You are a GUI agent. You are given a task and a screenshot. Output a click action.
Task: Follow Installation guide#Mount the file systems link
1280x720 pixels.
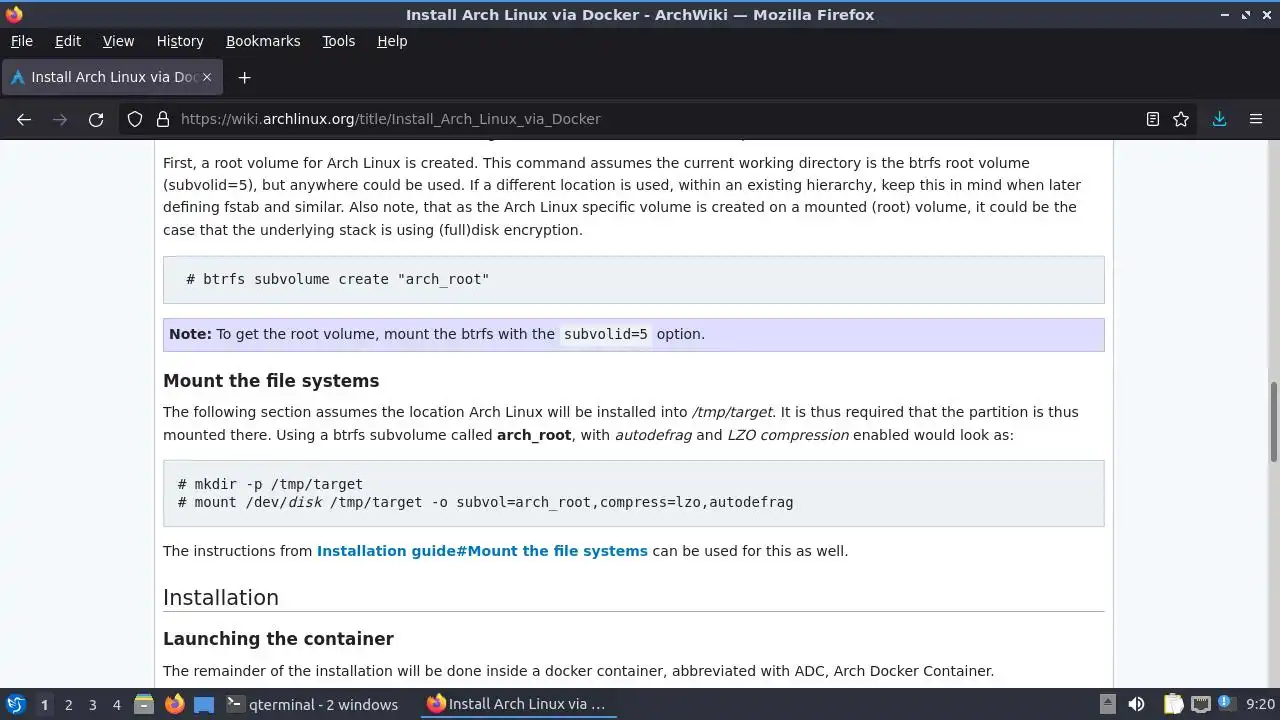pyautogui.click(x=482, y=551)
